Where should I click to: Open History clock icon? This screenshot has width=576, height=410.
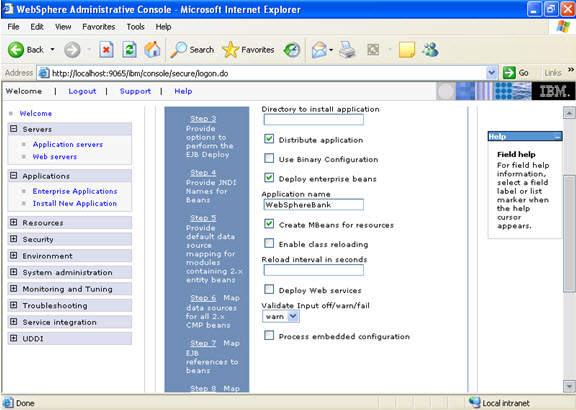pyautogui.click(x=292, y=50)
